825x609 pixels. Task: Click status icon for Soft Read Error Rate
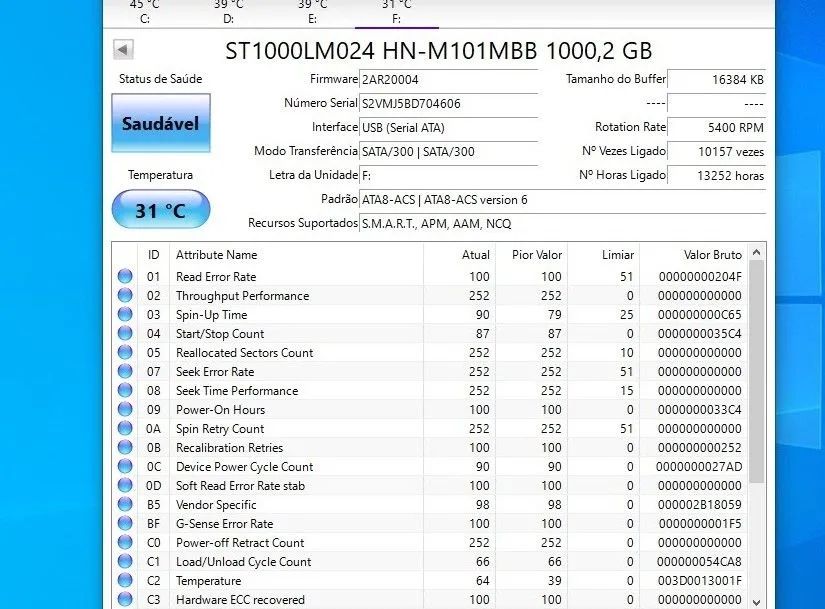click(125, 485)
